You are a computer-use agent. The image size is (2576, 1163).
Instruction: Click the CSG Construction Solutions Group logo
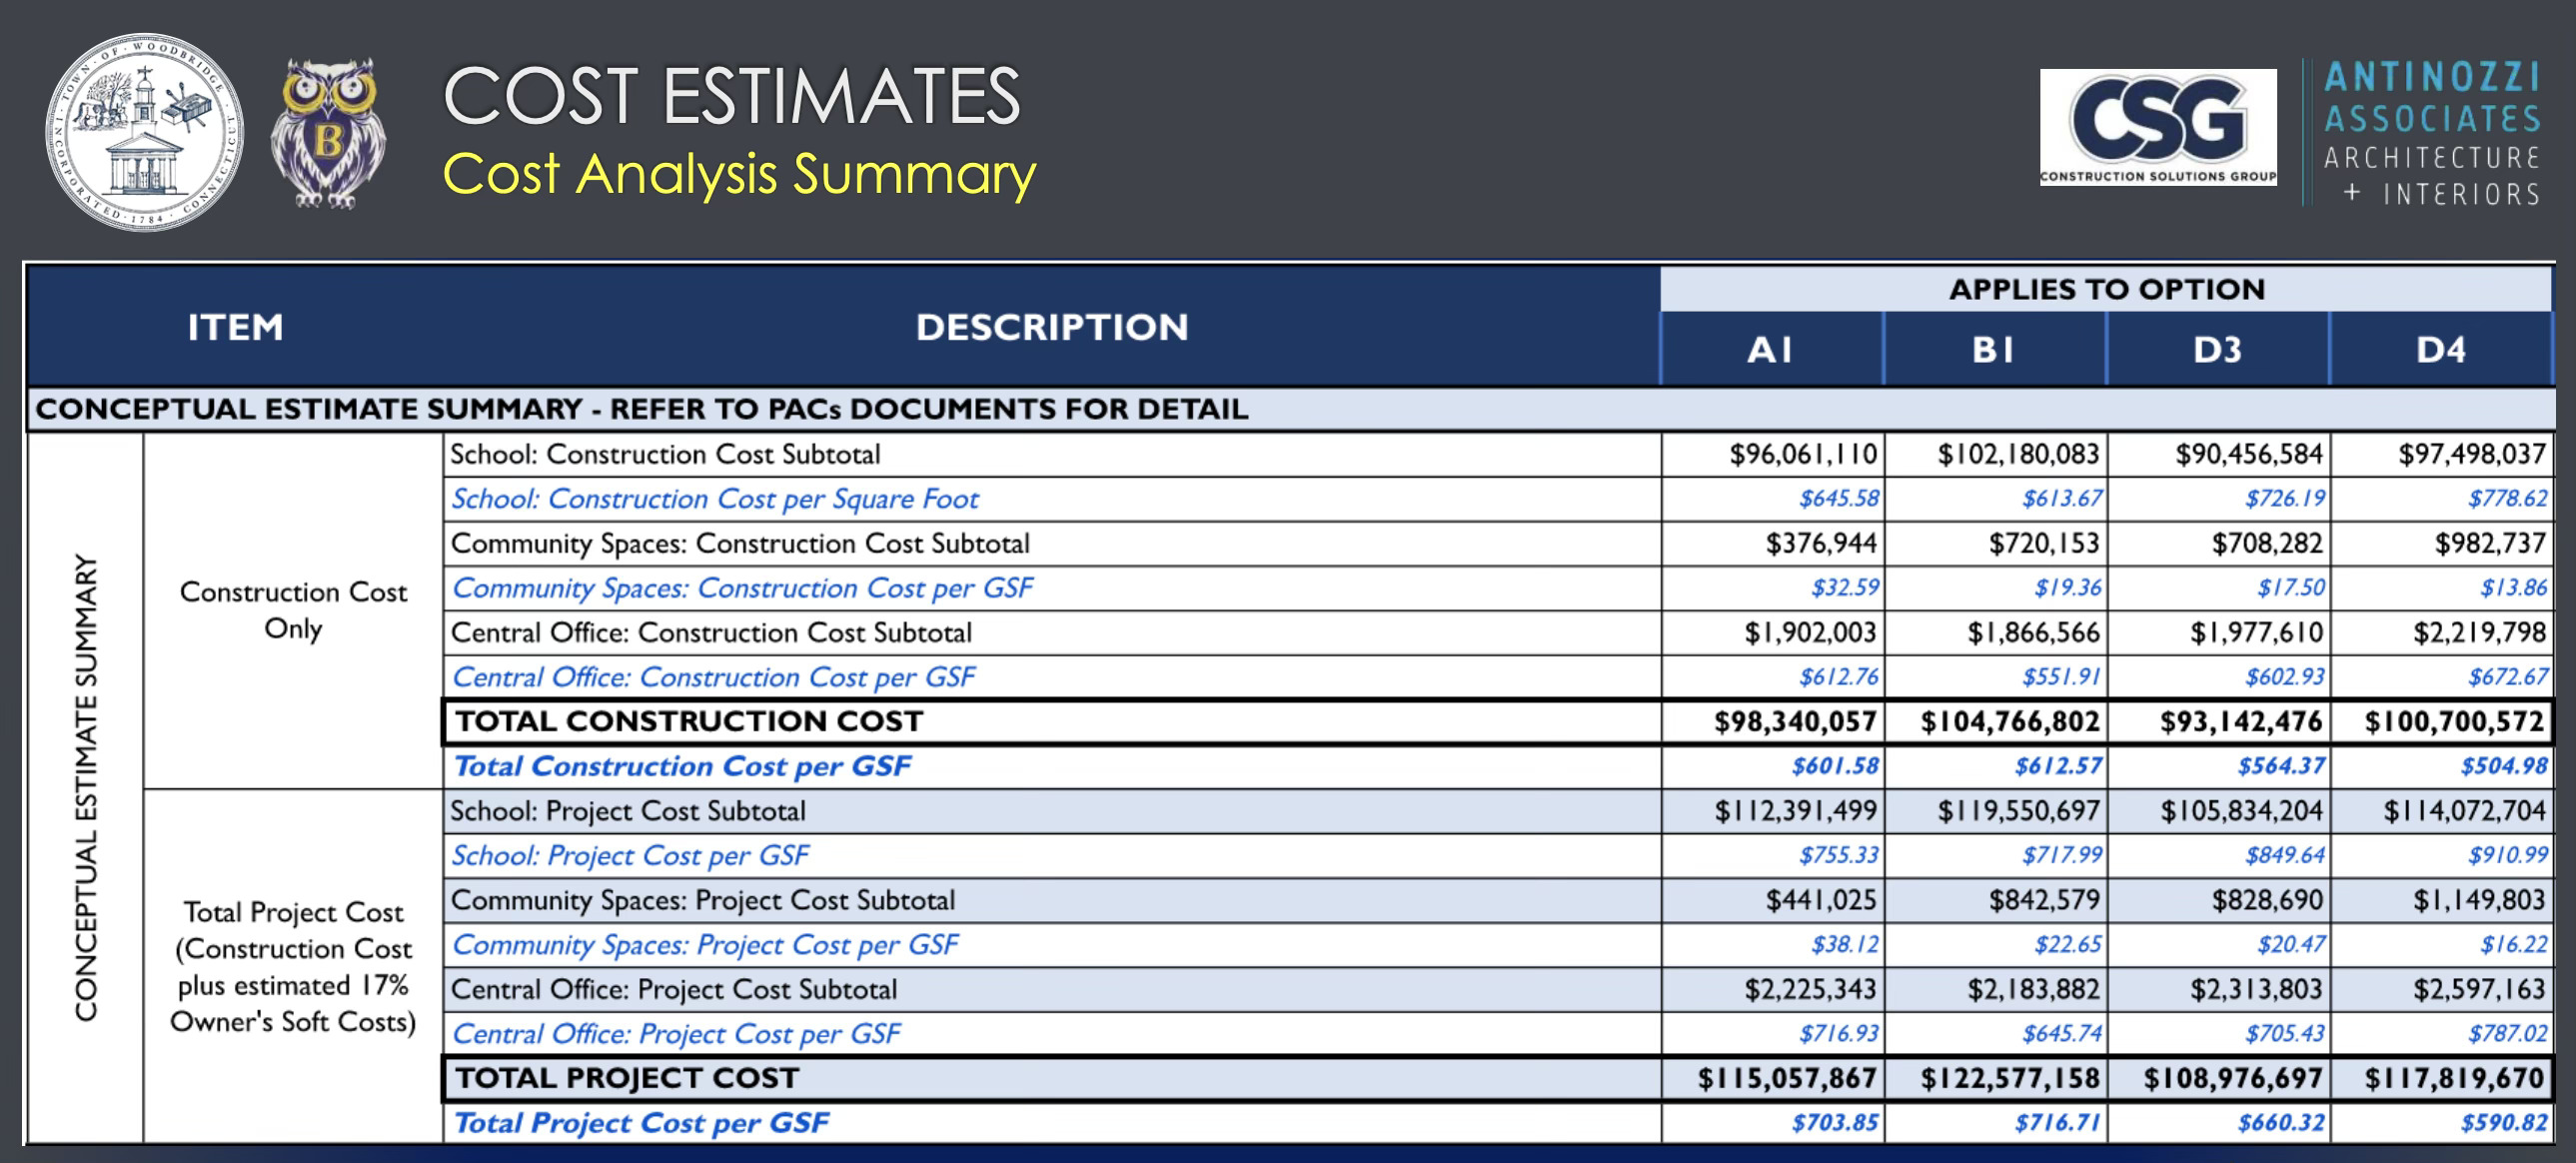[x=2157, y=127]
